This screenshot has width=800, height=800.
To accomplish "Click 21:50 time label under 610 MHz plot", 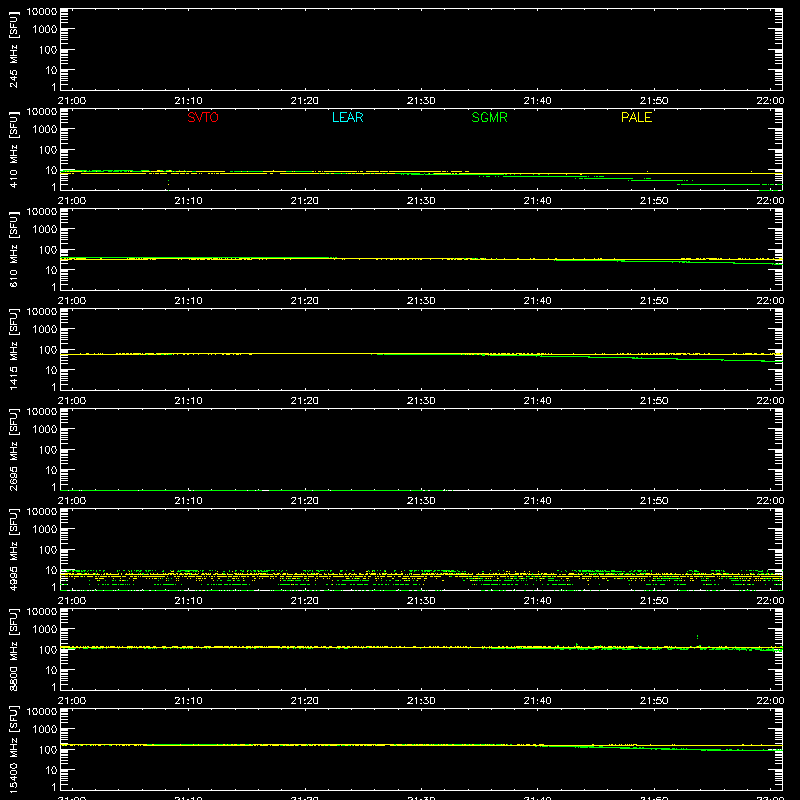I will coord(654,301).
